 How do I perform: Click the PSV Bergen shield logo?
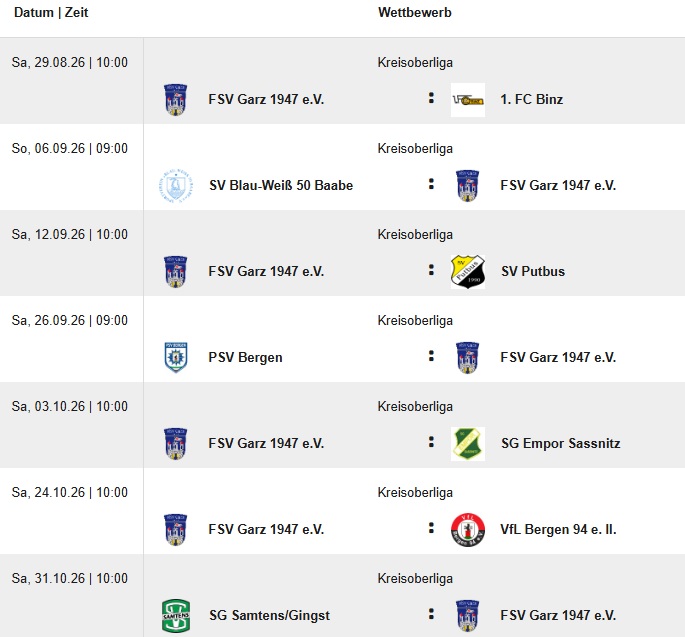176,357
